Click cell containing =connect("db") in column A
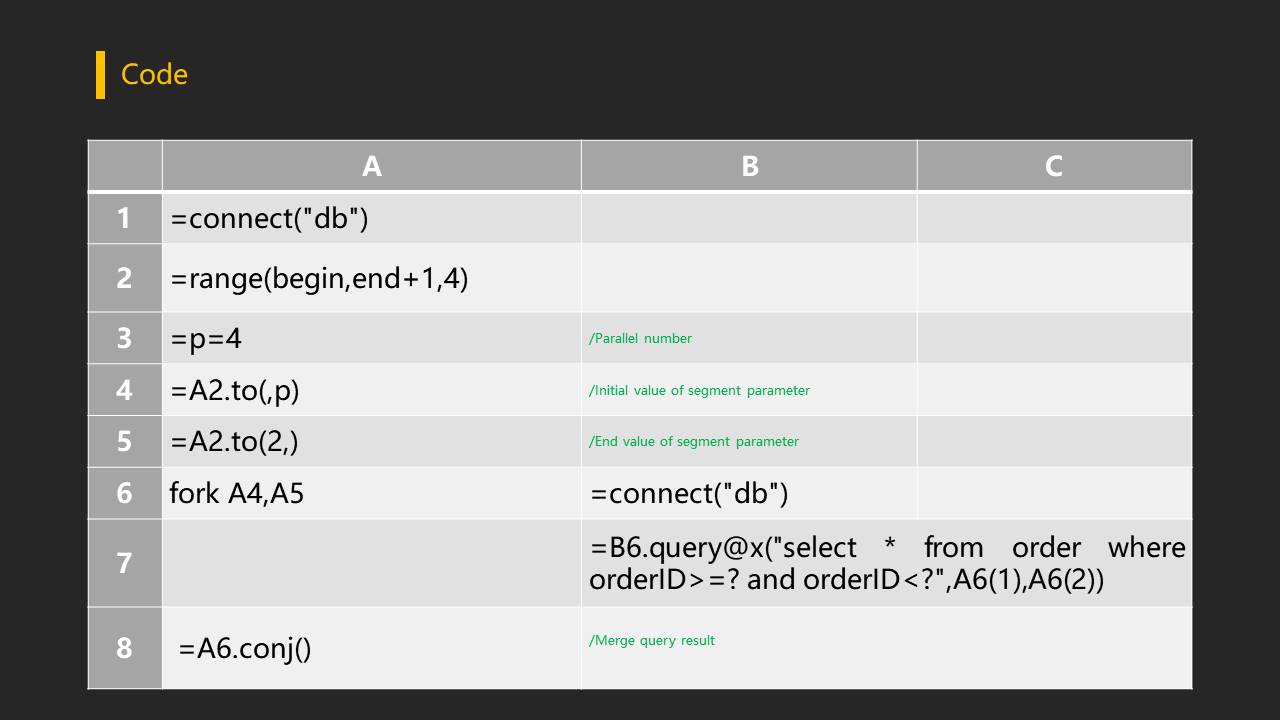 pyautogui.click(x=269, y=218)
